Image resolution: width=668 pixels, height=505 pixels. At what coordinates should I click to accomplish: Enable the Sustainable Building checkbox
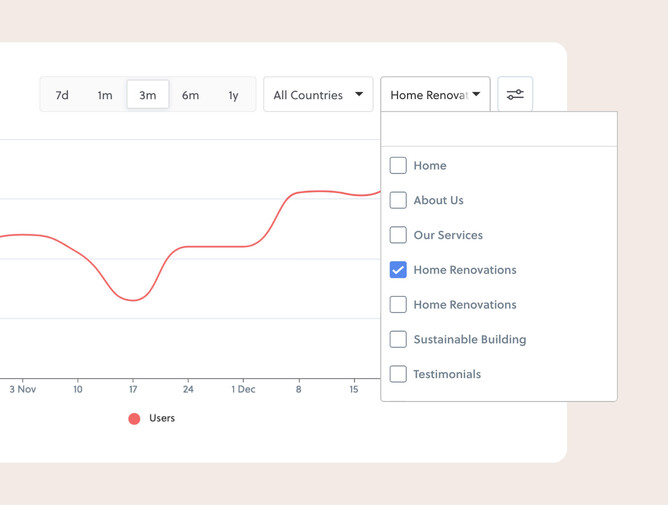pyautogui.click(x=398, y=340)
